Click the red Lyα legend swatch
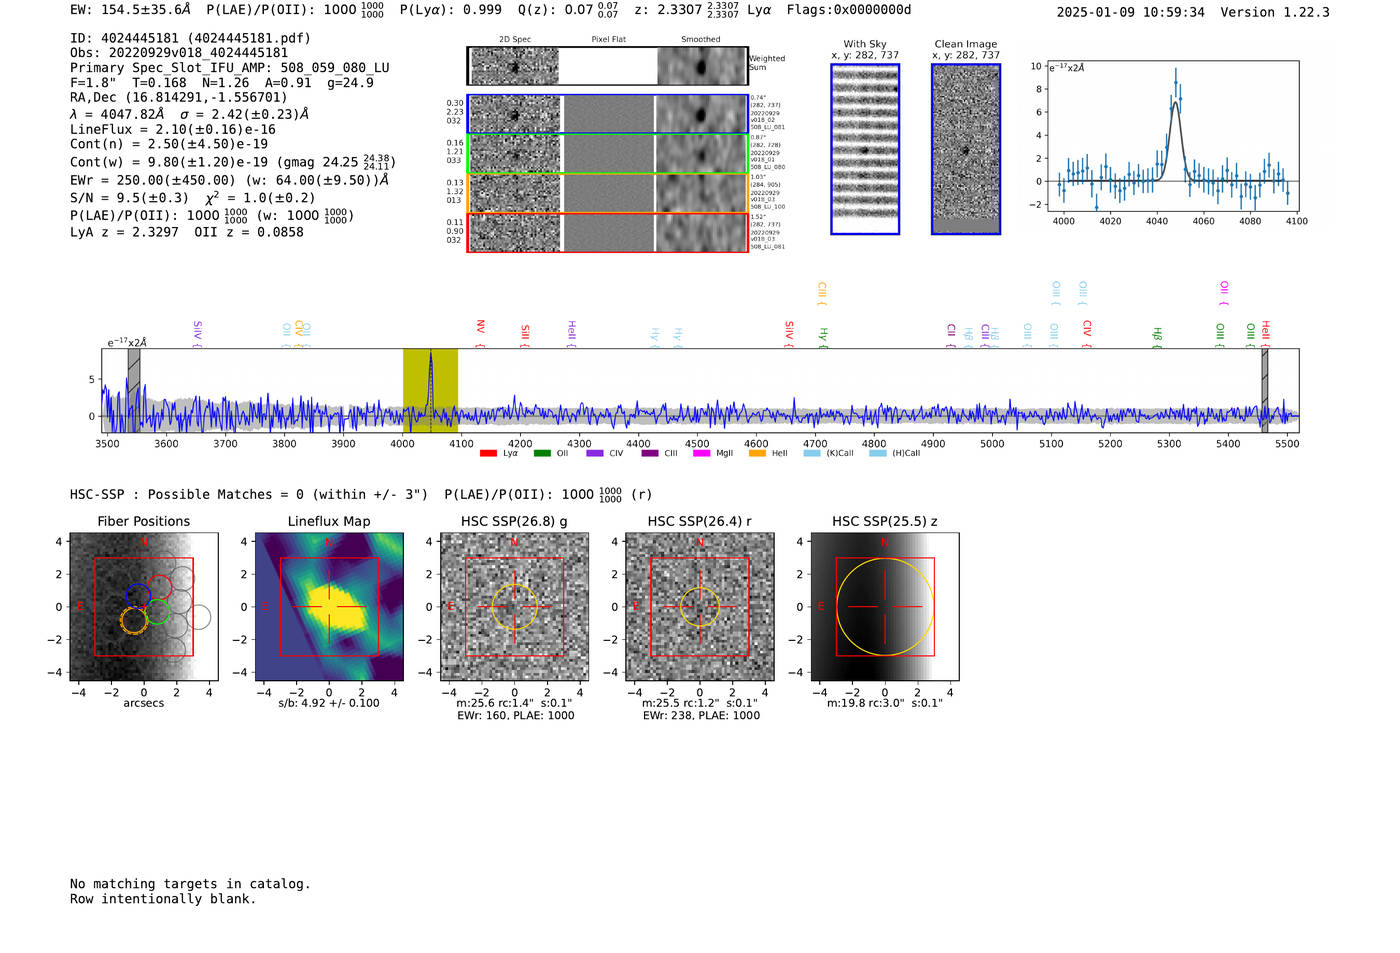The width and height of the screenshot is (1400, 953). point(488,453)
